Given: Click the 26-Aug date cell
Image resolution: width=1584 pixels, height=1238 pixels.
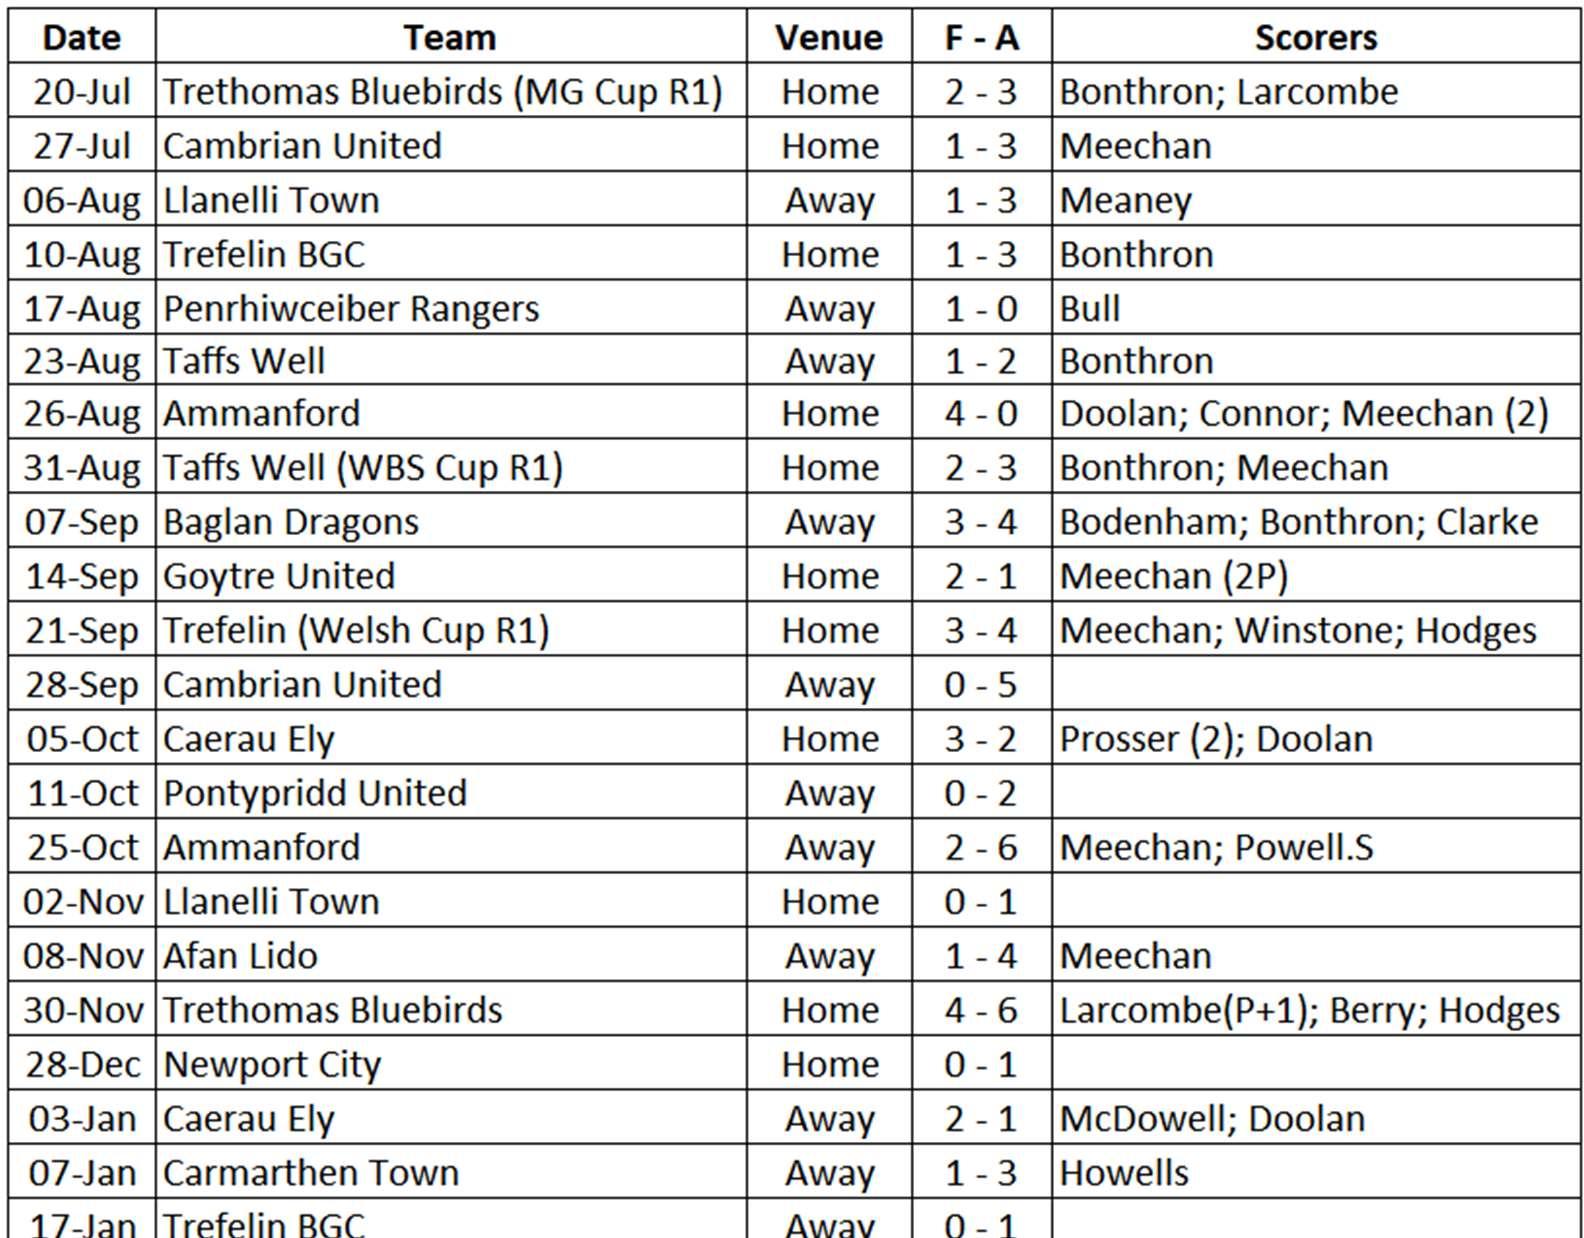Looking at the screenshot, I should coord(82,414).
